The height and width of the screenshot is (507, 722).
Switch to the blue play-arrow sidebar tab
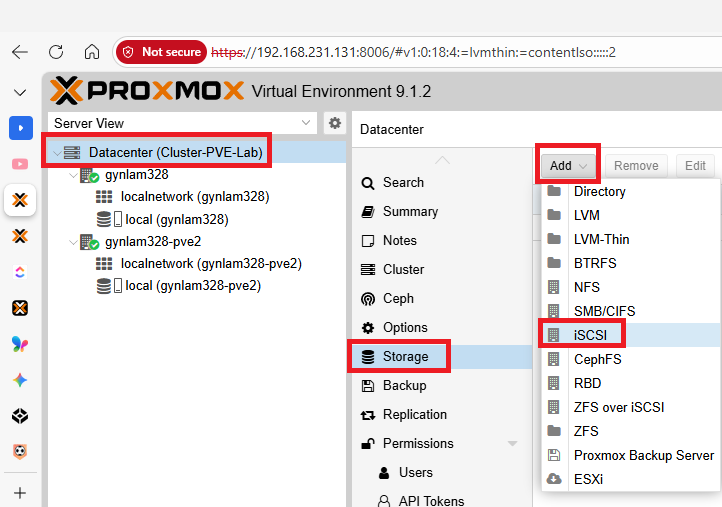pyautogui.click(x=21, y=128)
